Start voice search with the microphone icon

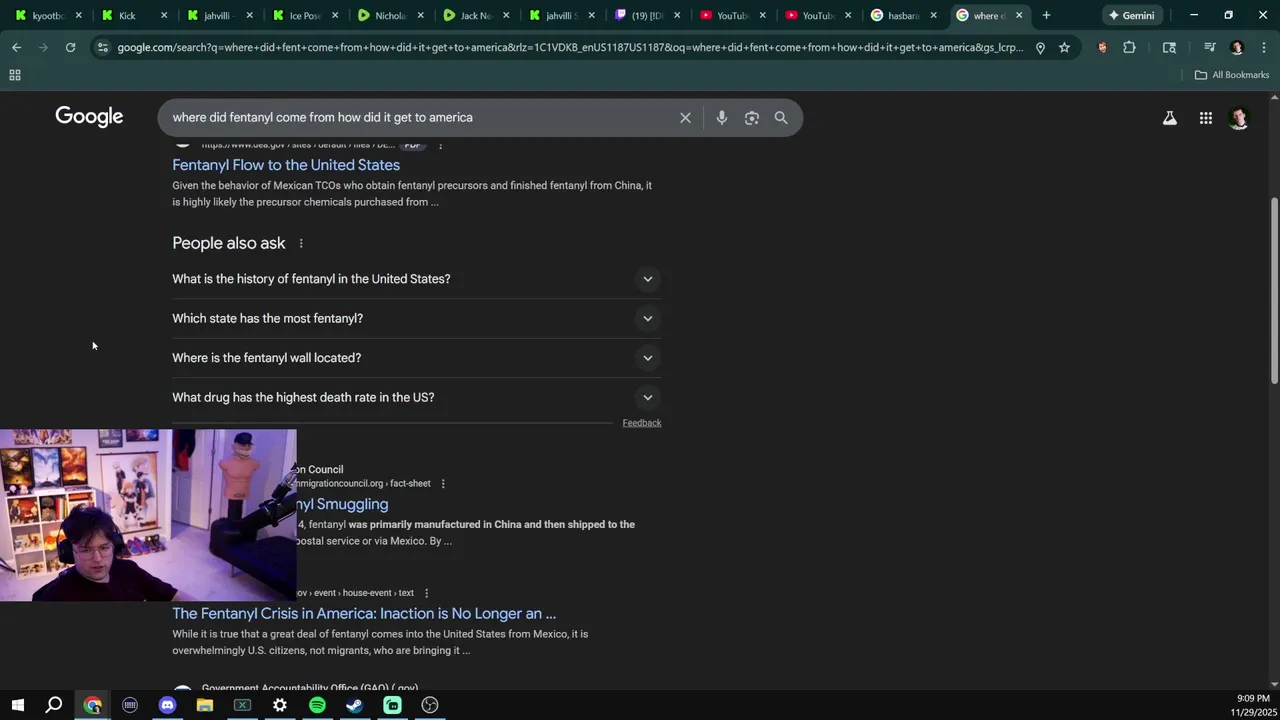click(721, 118)
